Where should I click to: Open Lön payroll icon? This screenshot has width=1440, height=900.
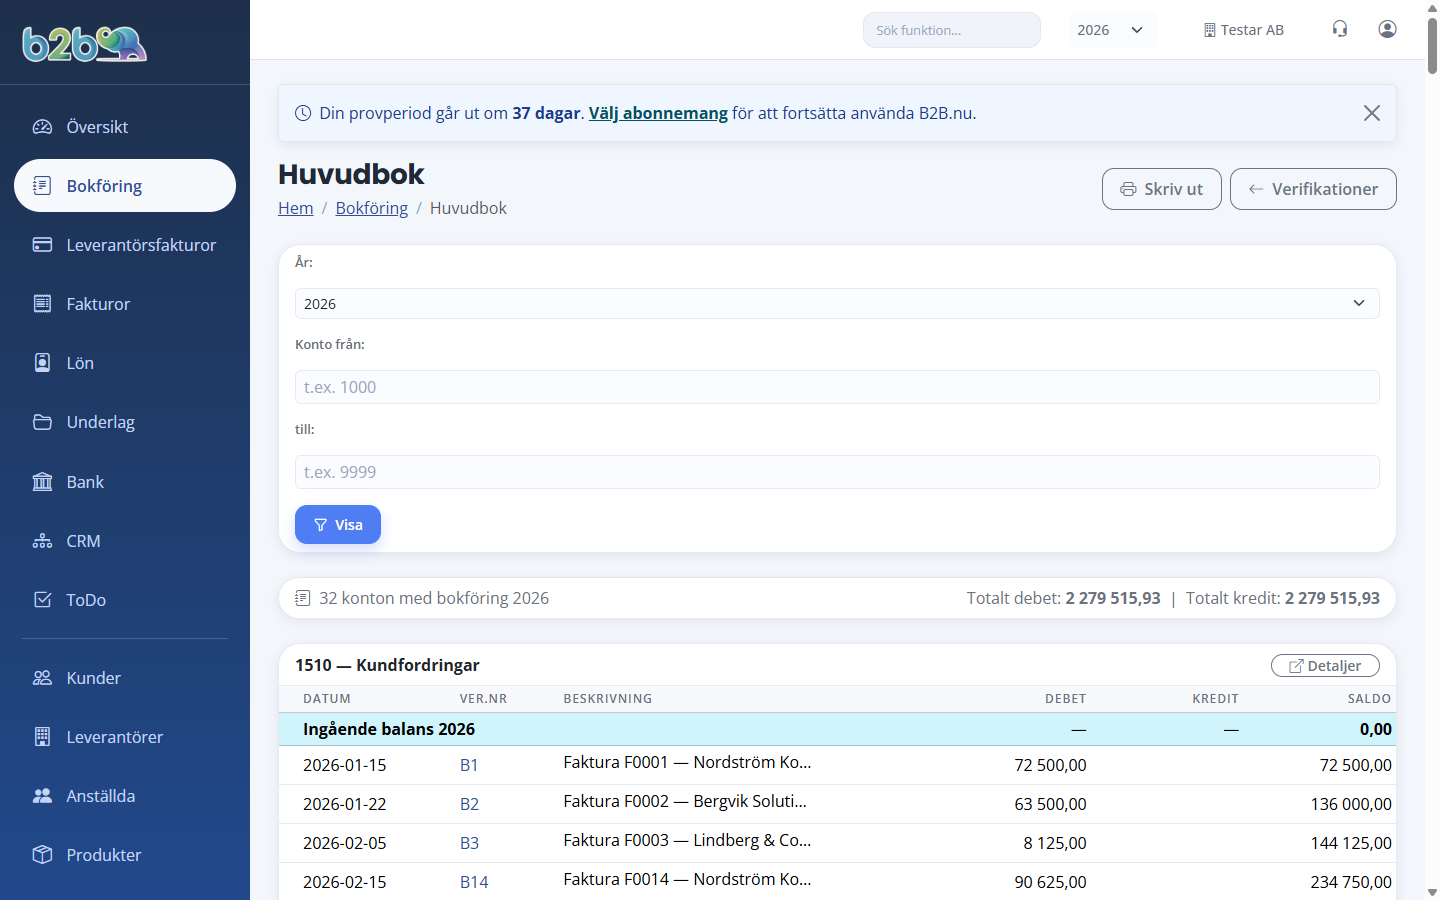pos(42,363)
